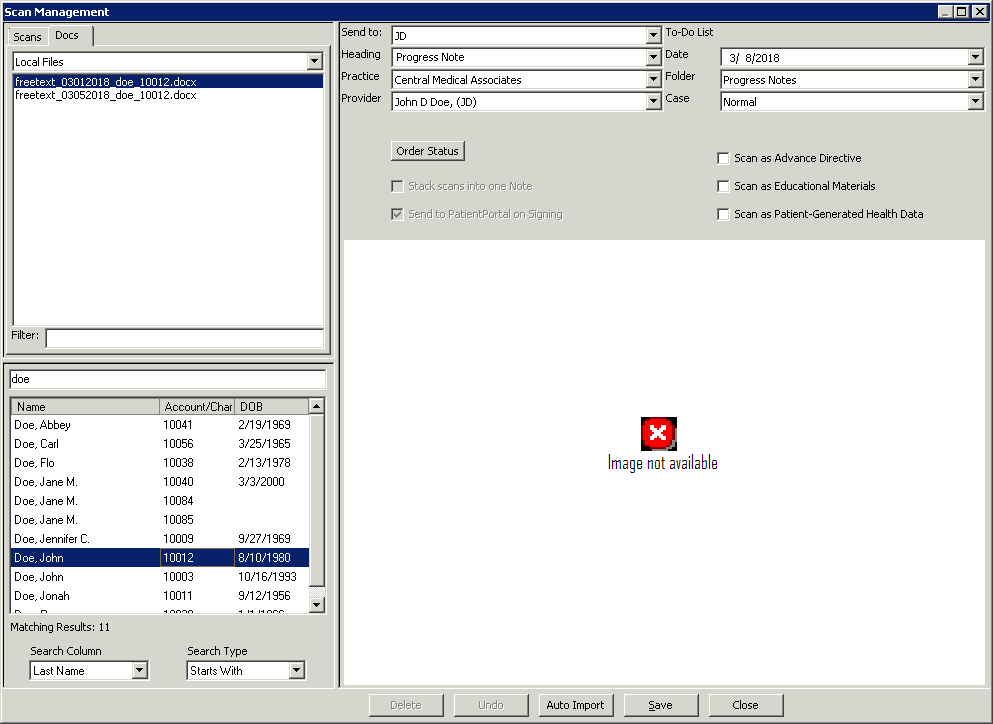
Task: Toggle Scan as Patient-Generated Health Data
Action: point(723,214)
